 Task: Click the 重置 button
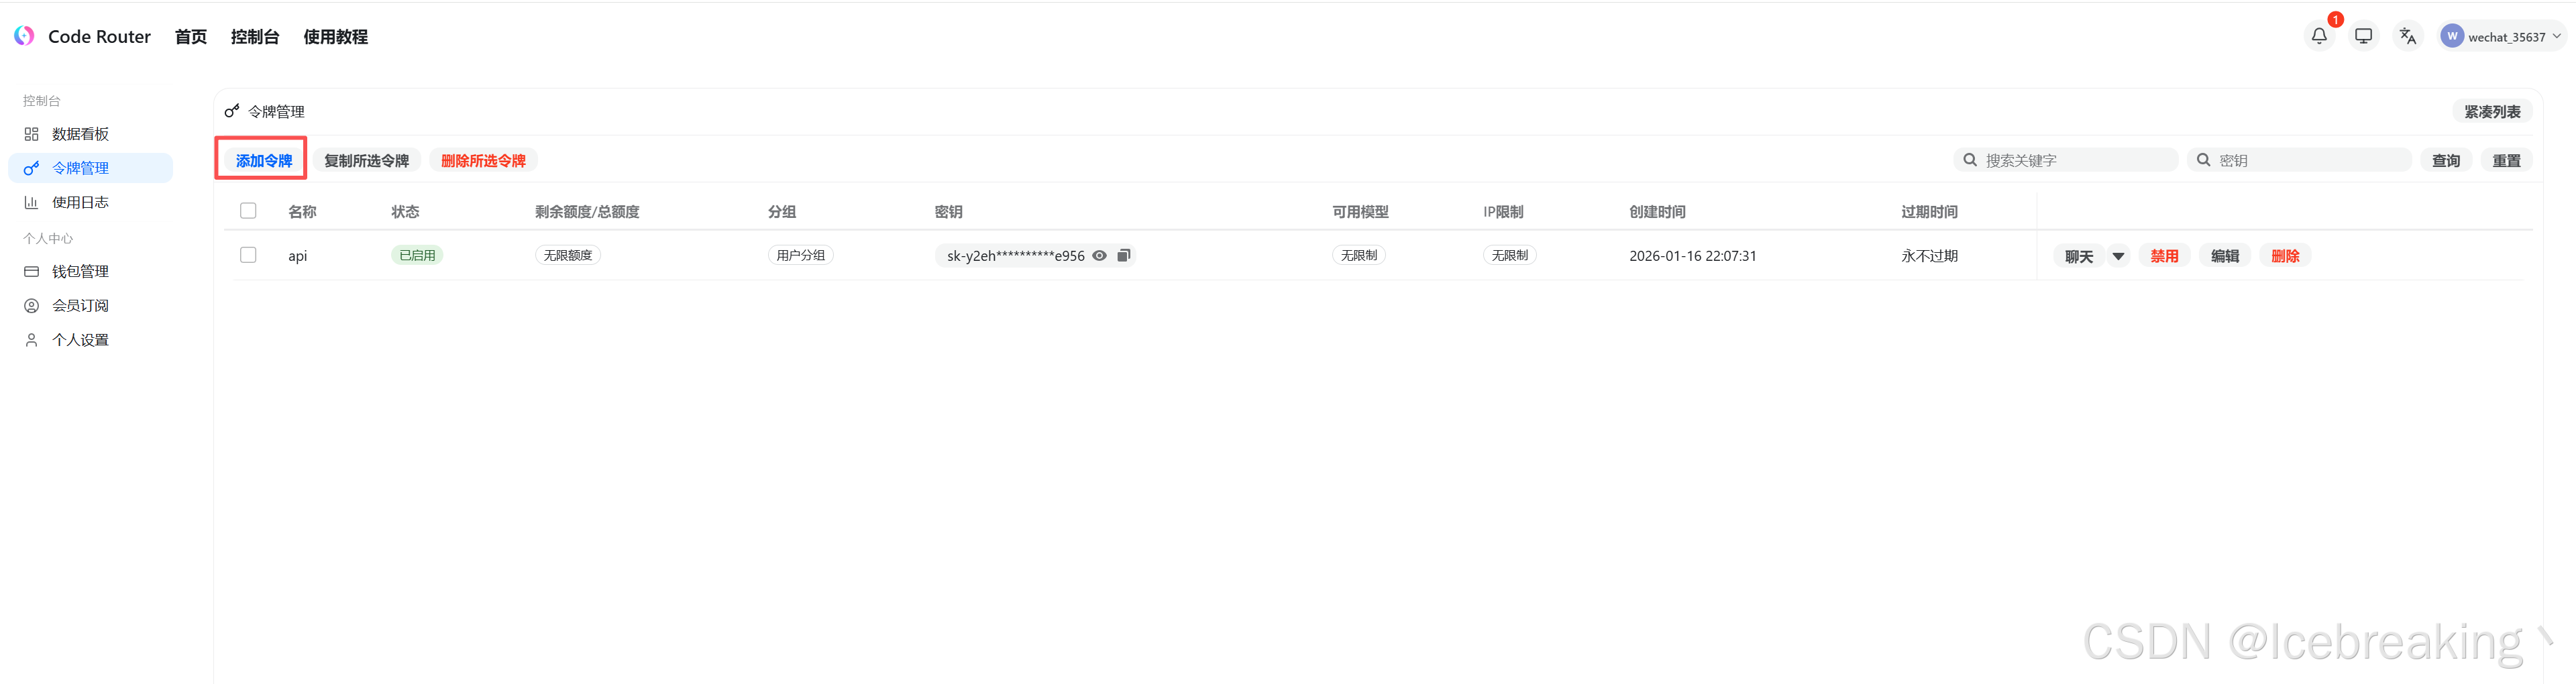2506,160
